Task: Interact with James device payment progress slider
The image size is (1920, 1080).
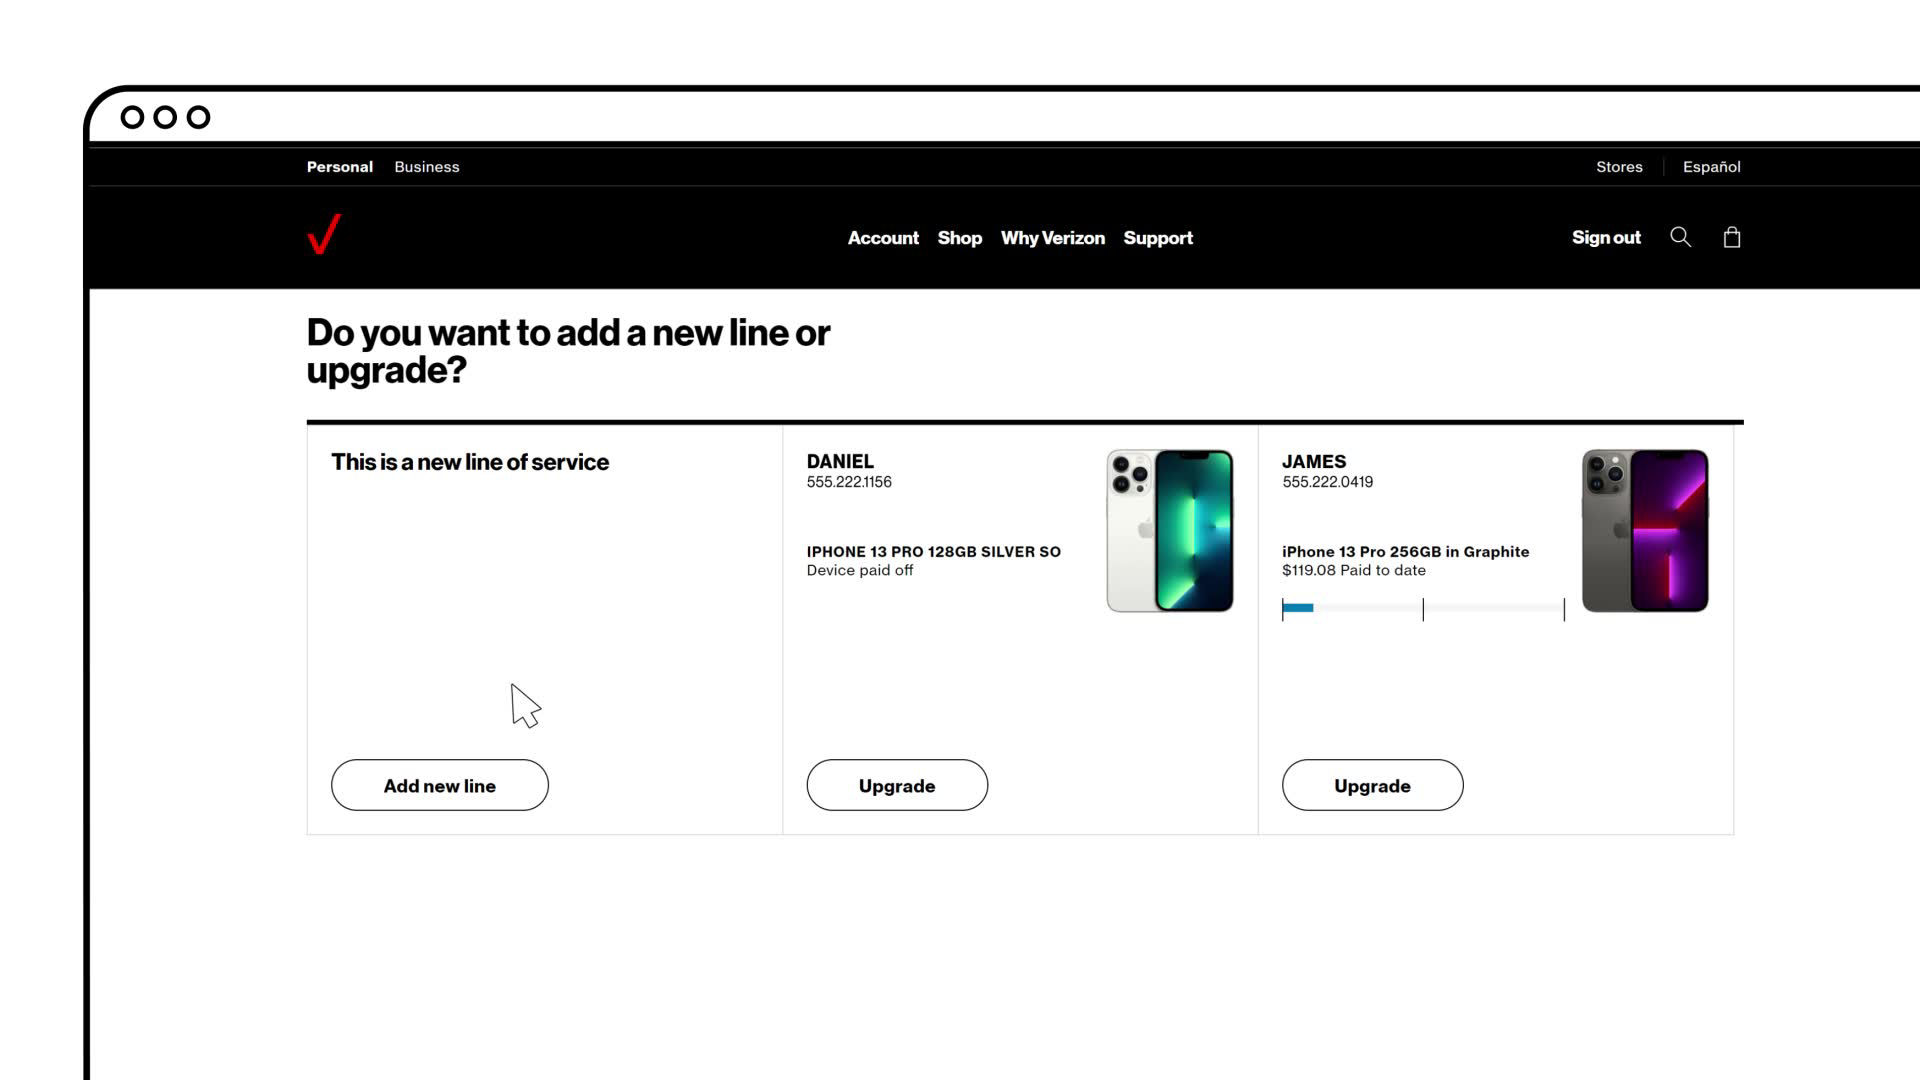Action: click(1422, 609)
